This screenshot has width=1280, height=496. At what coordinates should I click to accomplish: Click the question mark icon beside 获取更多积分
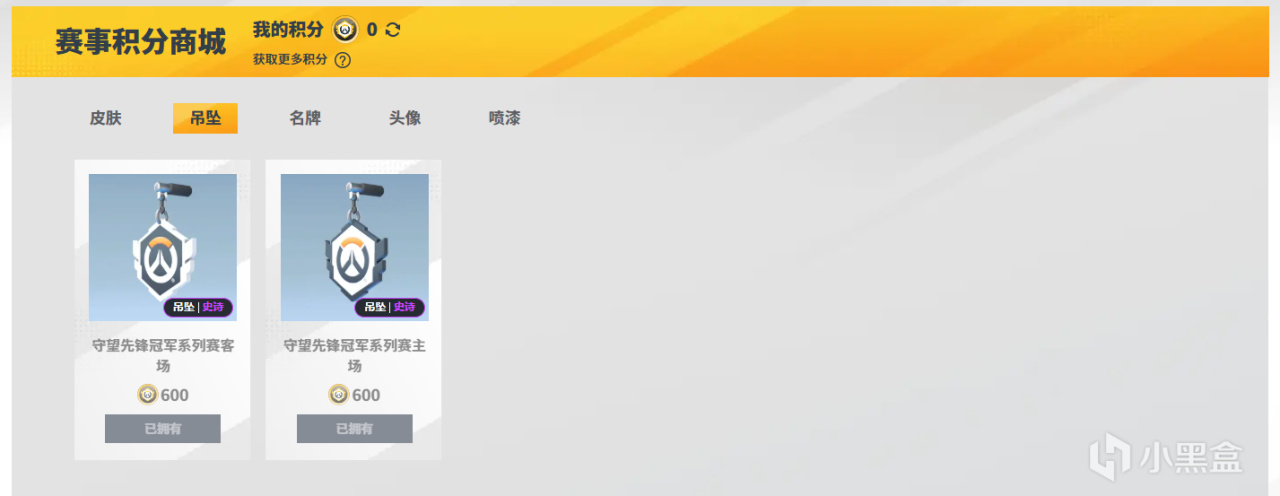(342, 60)
